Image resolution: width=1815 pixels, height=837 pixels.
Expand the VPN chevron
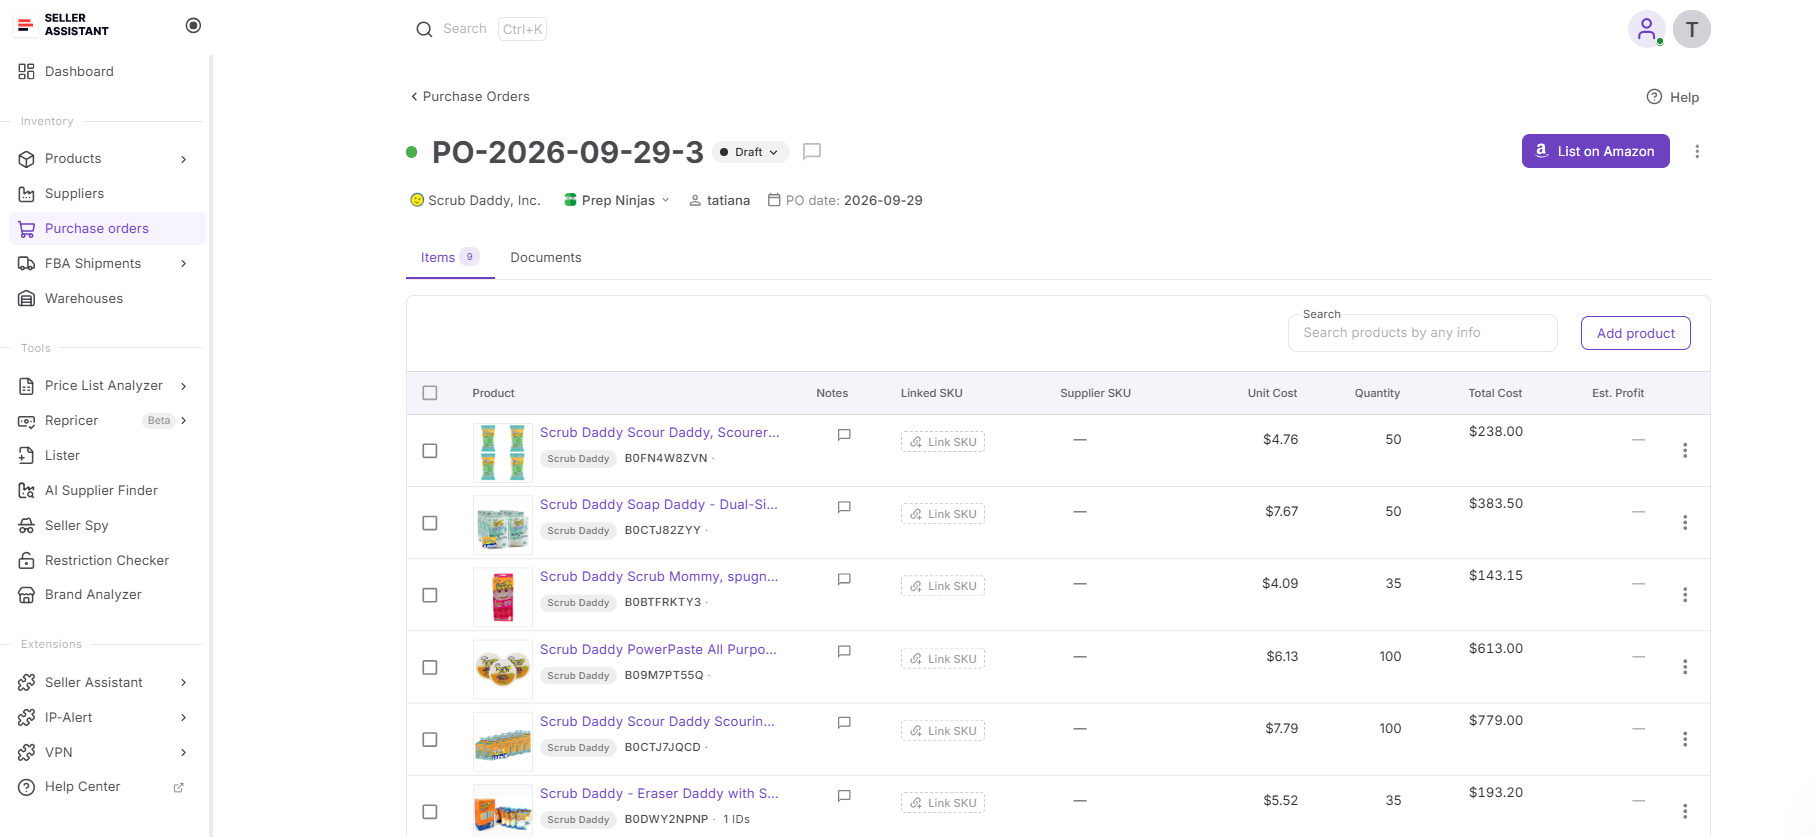(x=184, y=753)
